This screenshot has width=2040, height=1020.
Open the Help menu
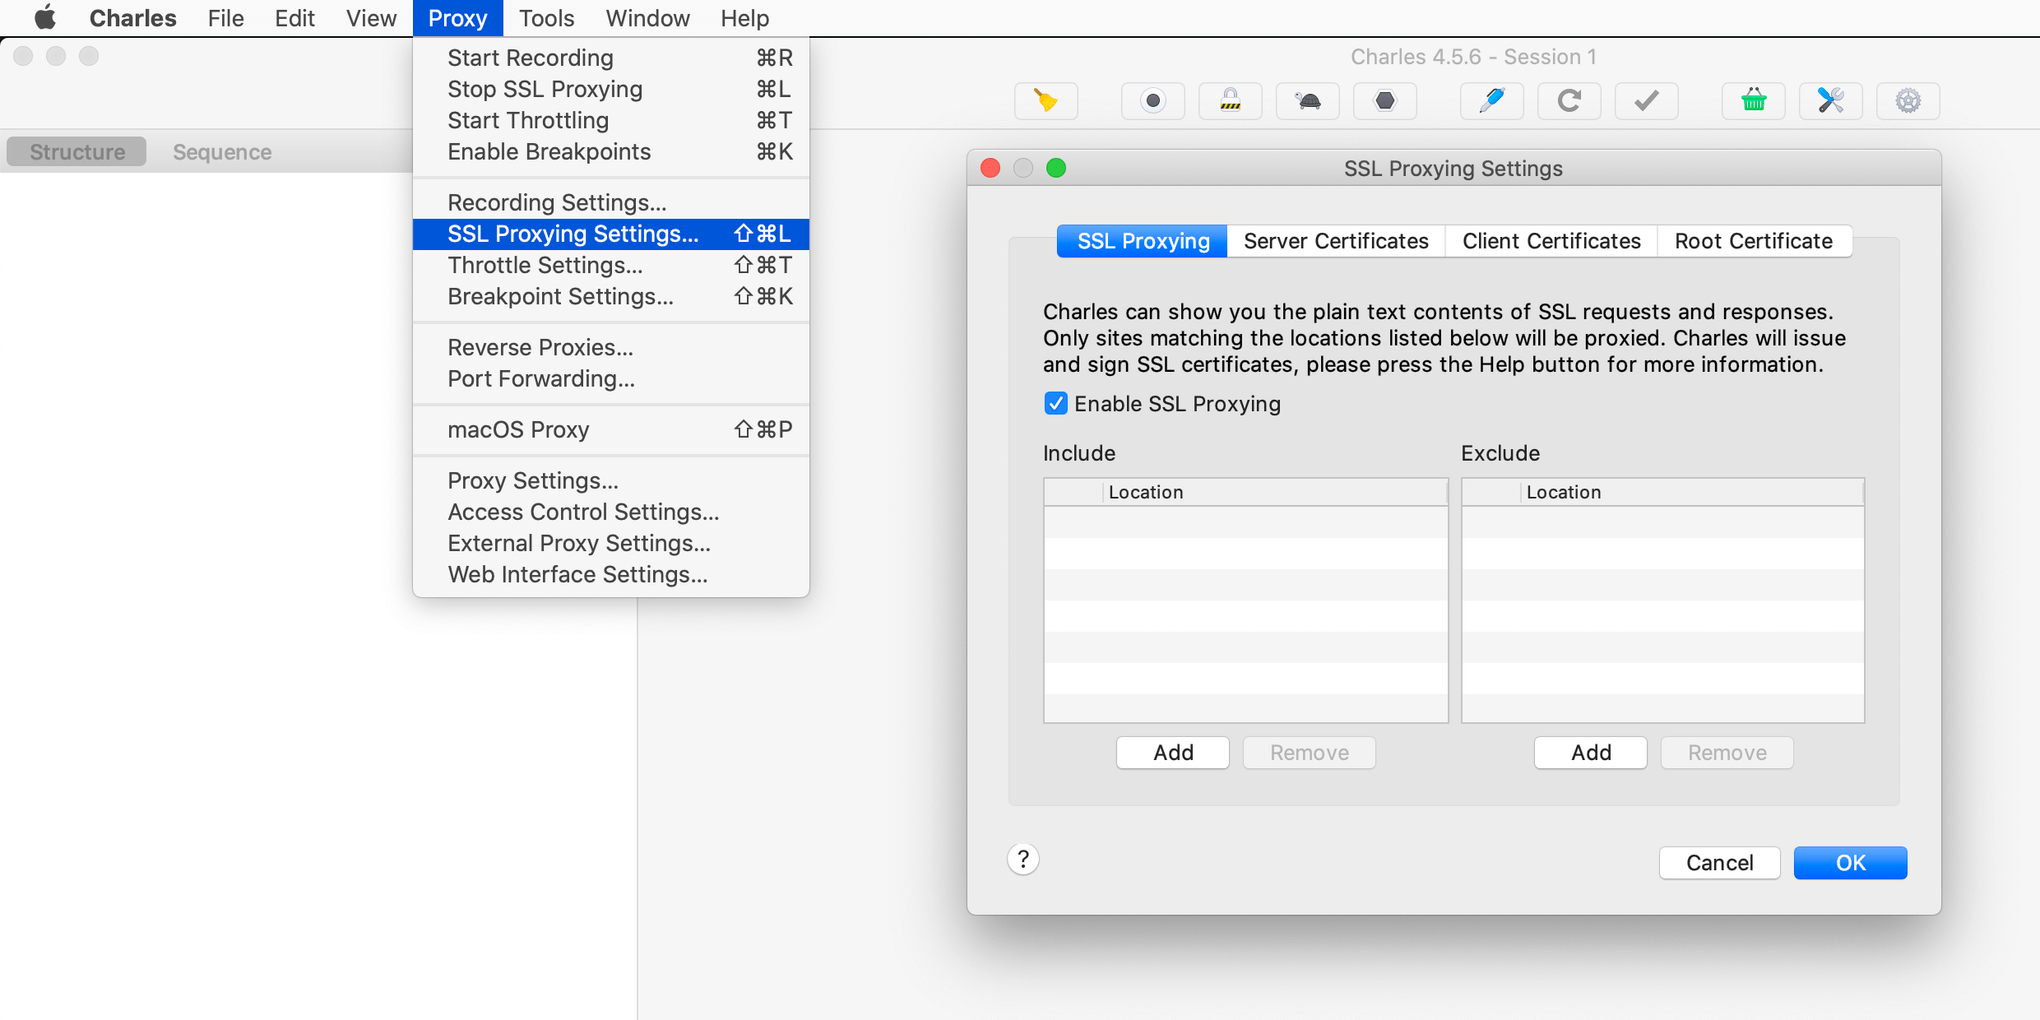pos(745,18)
